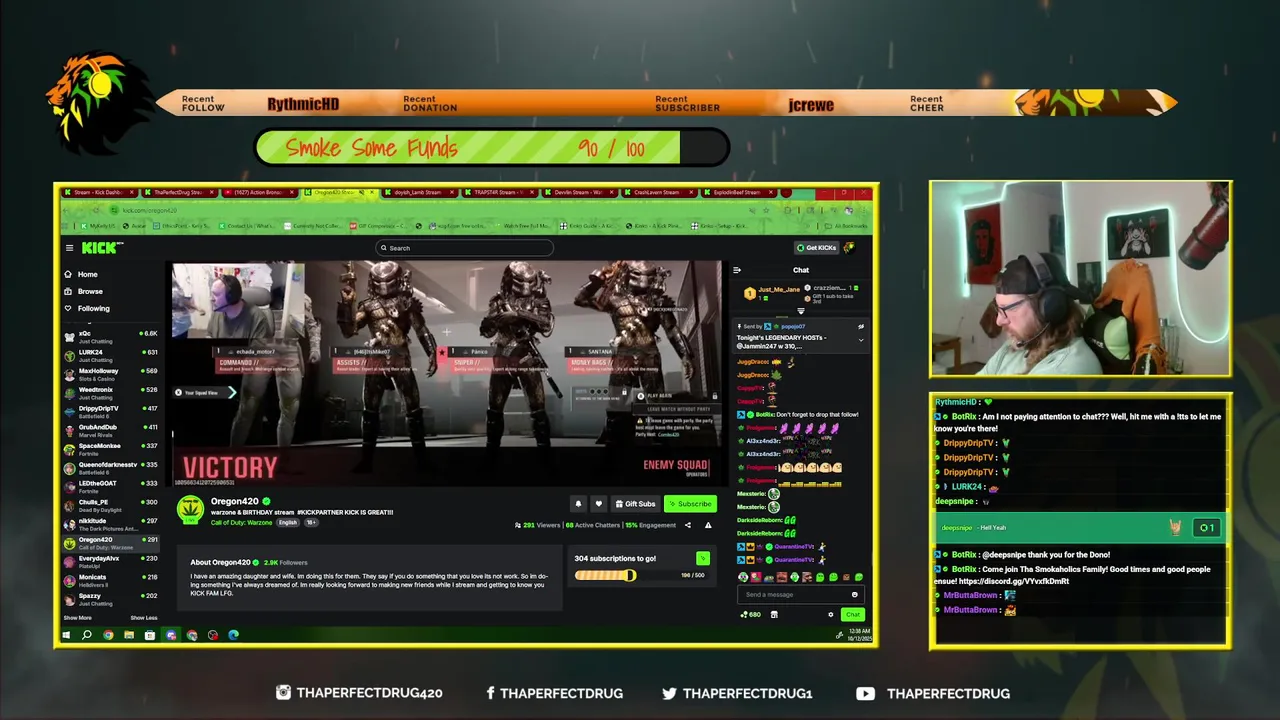Click the Following heart icon in sidebar

[68, 308]
